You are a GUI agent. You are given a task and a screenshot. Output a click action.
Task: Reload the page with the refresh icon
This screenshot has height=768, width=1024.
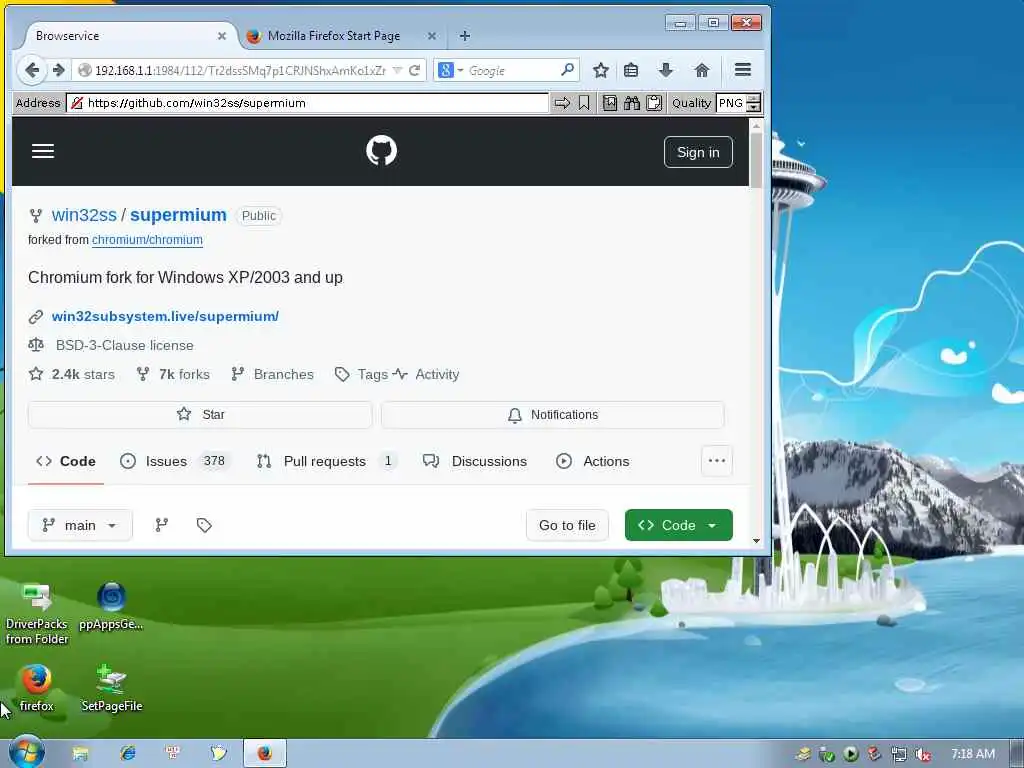[x=414, y=70]
